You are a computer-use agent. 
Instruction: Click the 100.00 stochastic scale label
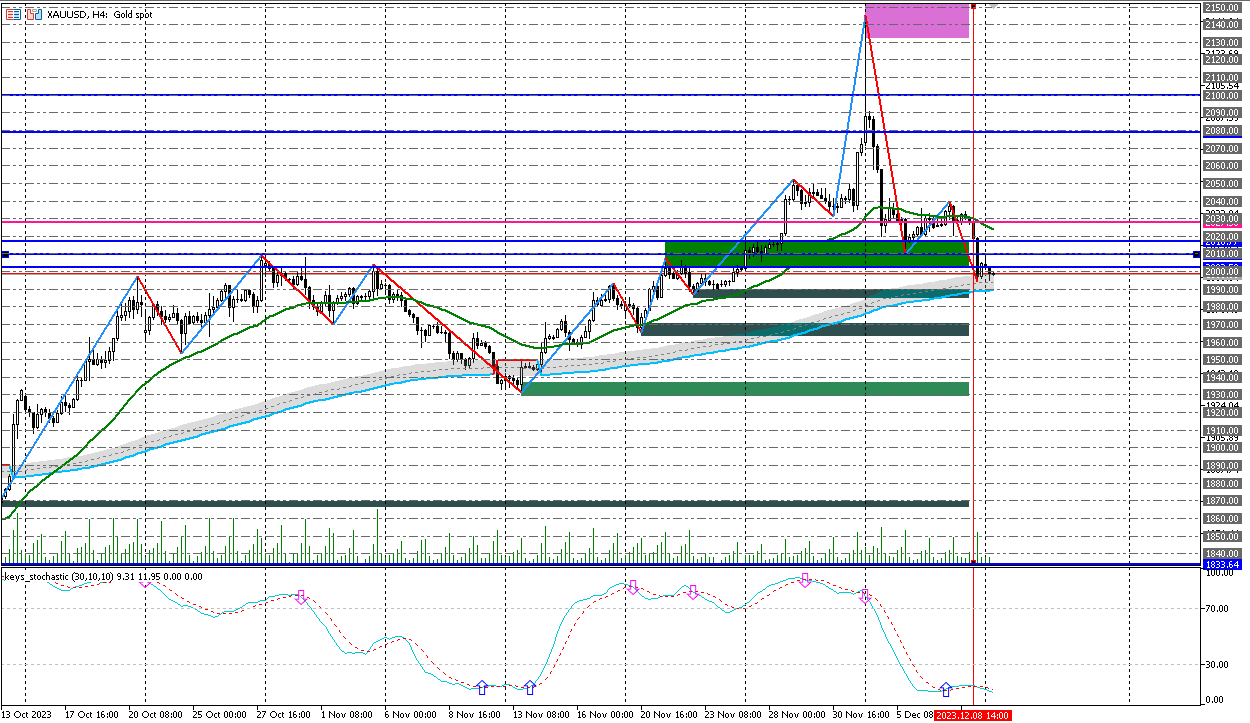(1220, 575)
